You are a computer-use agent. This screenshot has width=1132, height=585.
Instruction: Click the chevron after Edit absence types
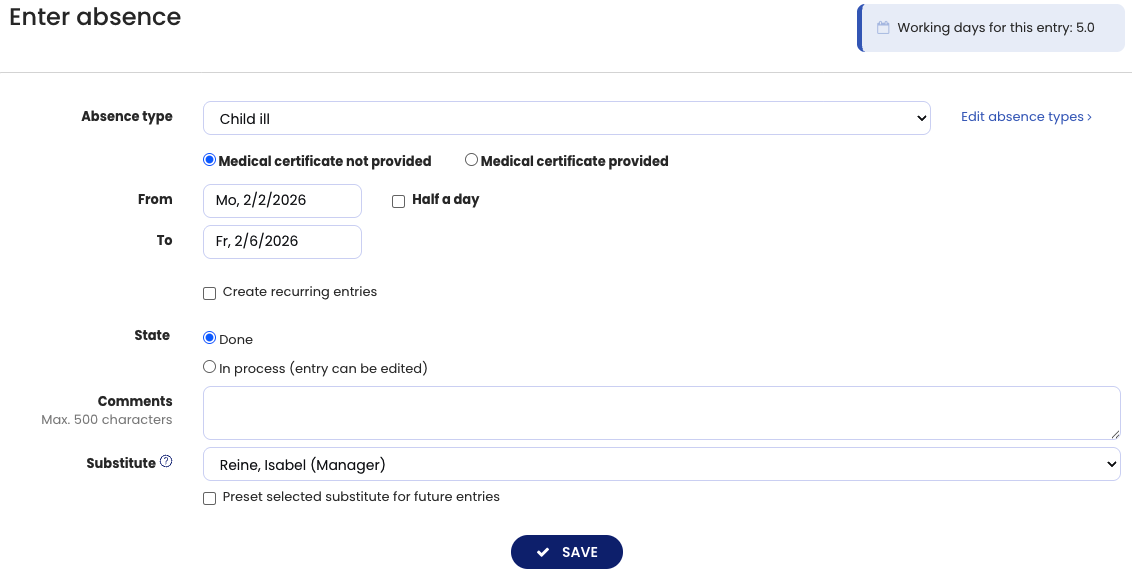(x=1089, y=117)
